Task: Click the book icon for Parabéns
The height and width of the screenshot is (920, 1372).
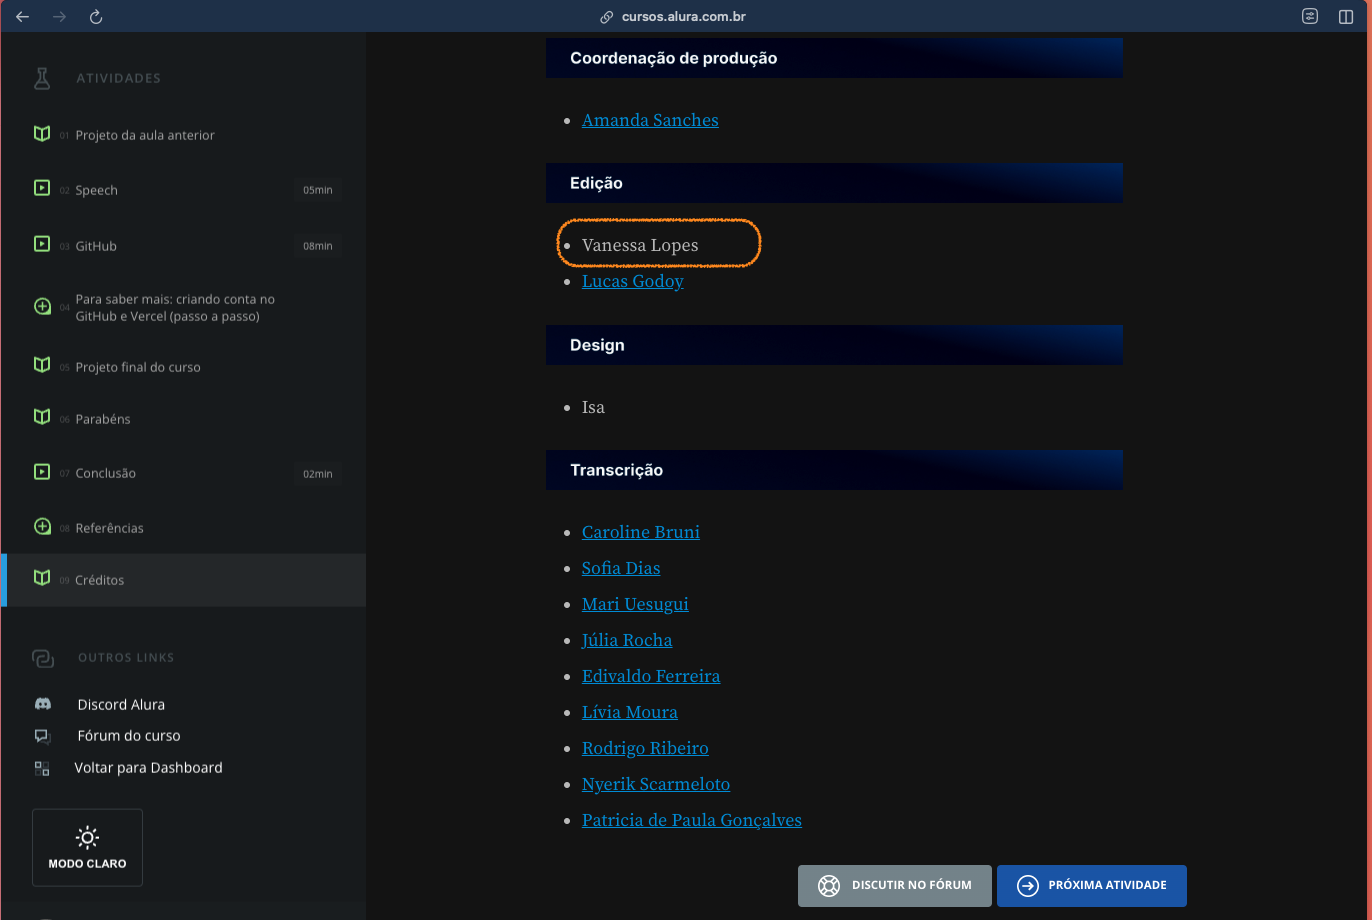Action: [x=42, y=417]
